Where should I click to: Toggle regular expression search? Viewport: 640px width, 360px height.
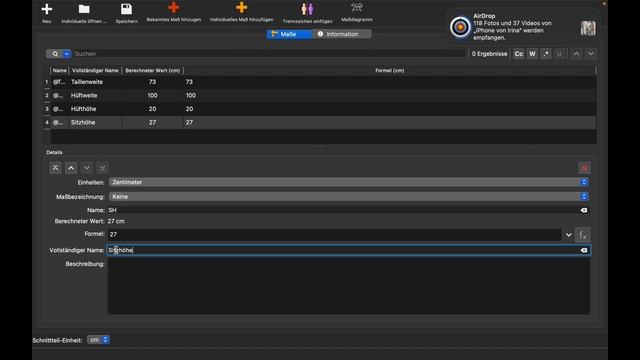(x=546, y=53)
